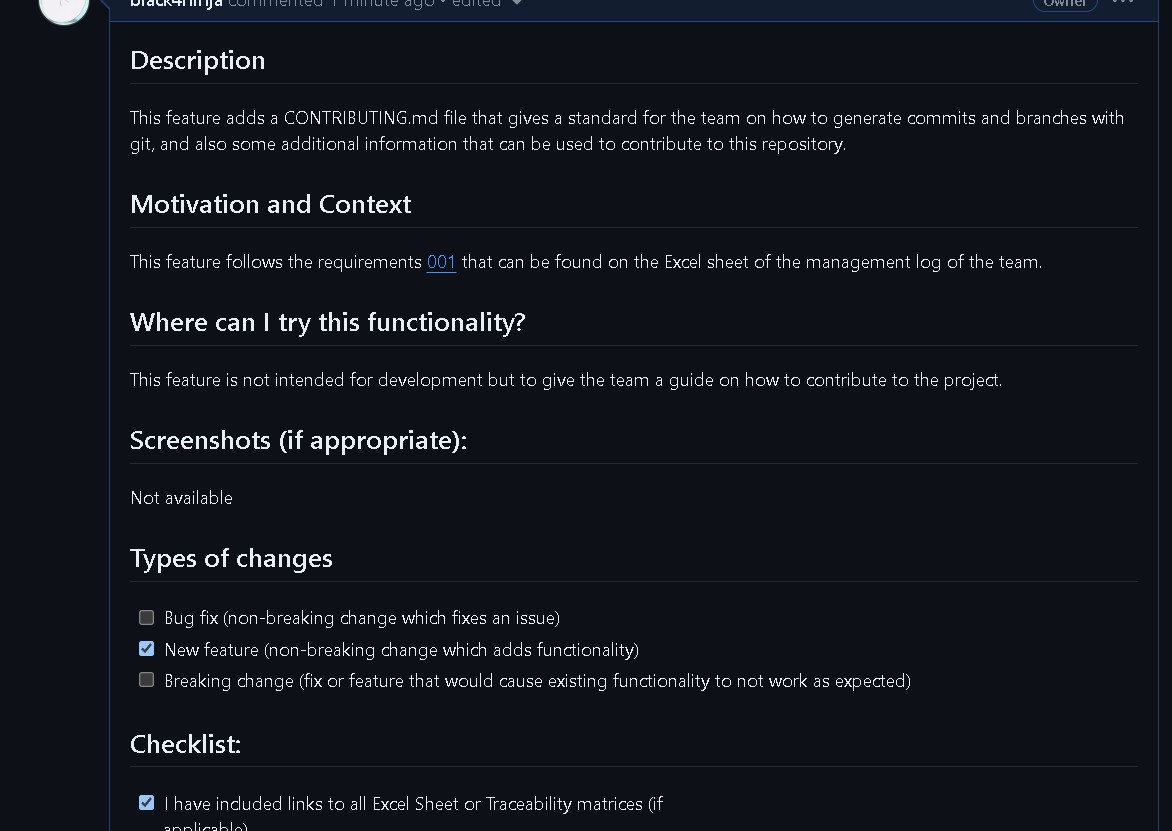1172x831 pixels.
Task: Click the comment timestamp link
Action: point(382,4)
